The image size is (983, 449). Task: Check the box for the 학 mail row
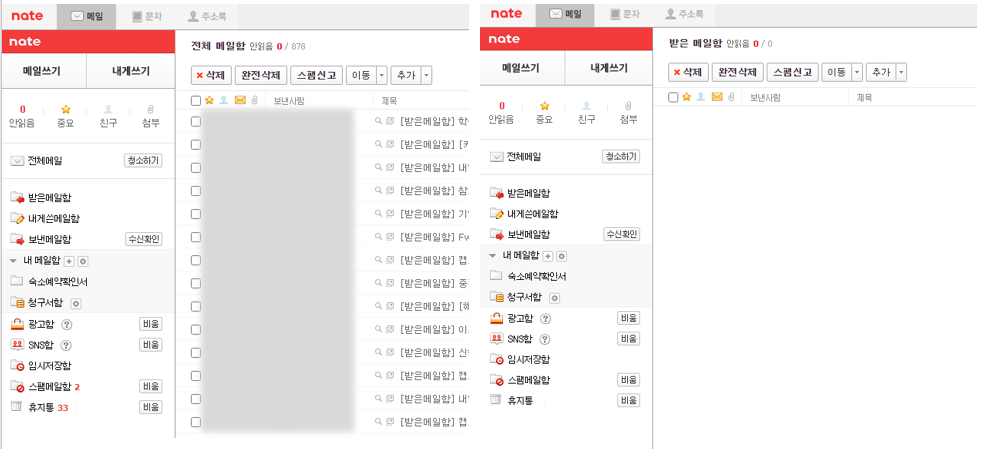196,122
